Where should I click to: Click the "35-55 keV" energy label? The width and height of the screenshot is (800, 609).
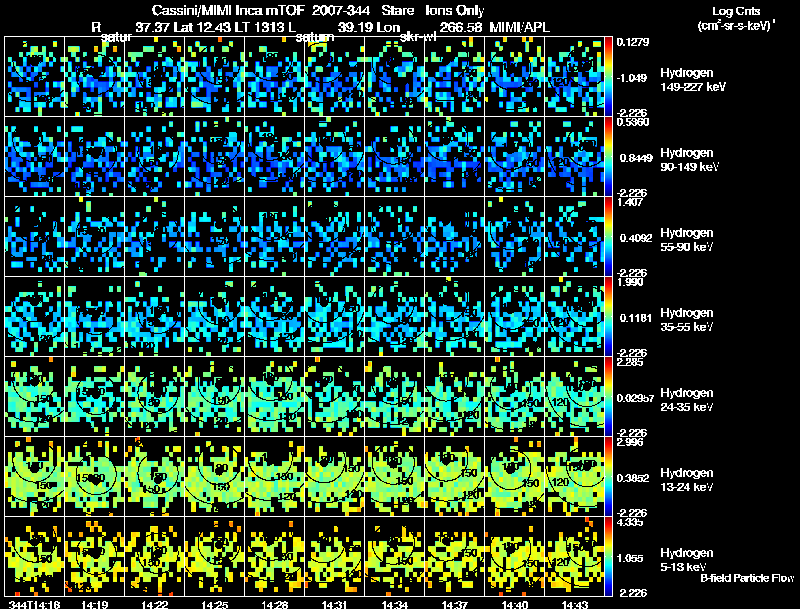(x=686, y=327)
